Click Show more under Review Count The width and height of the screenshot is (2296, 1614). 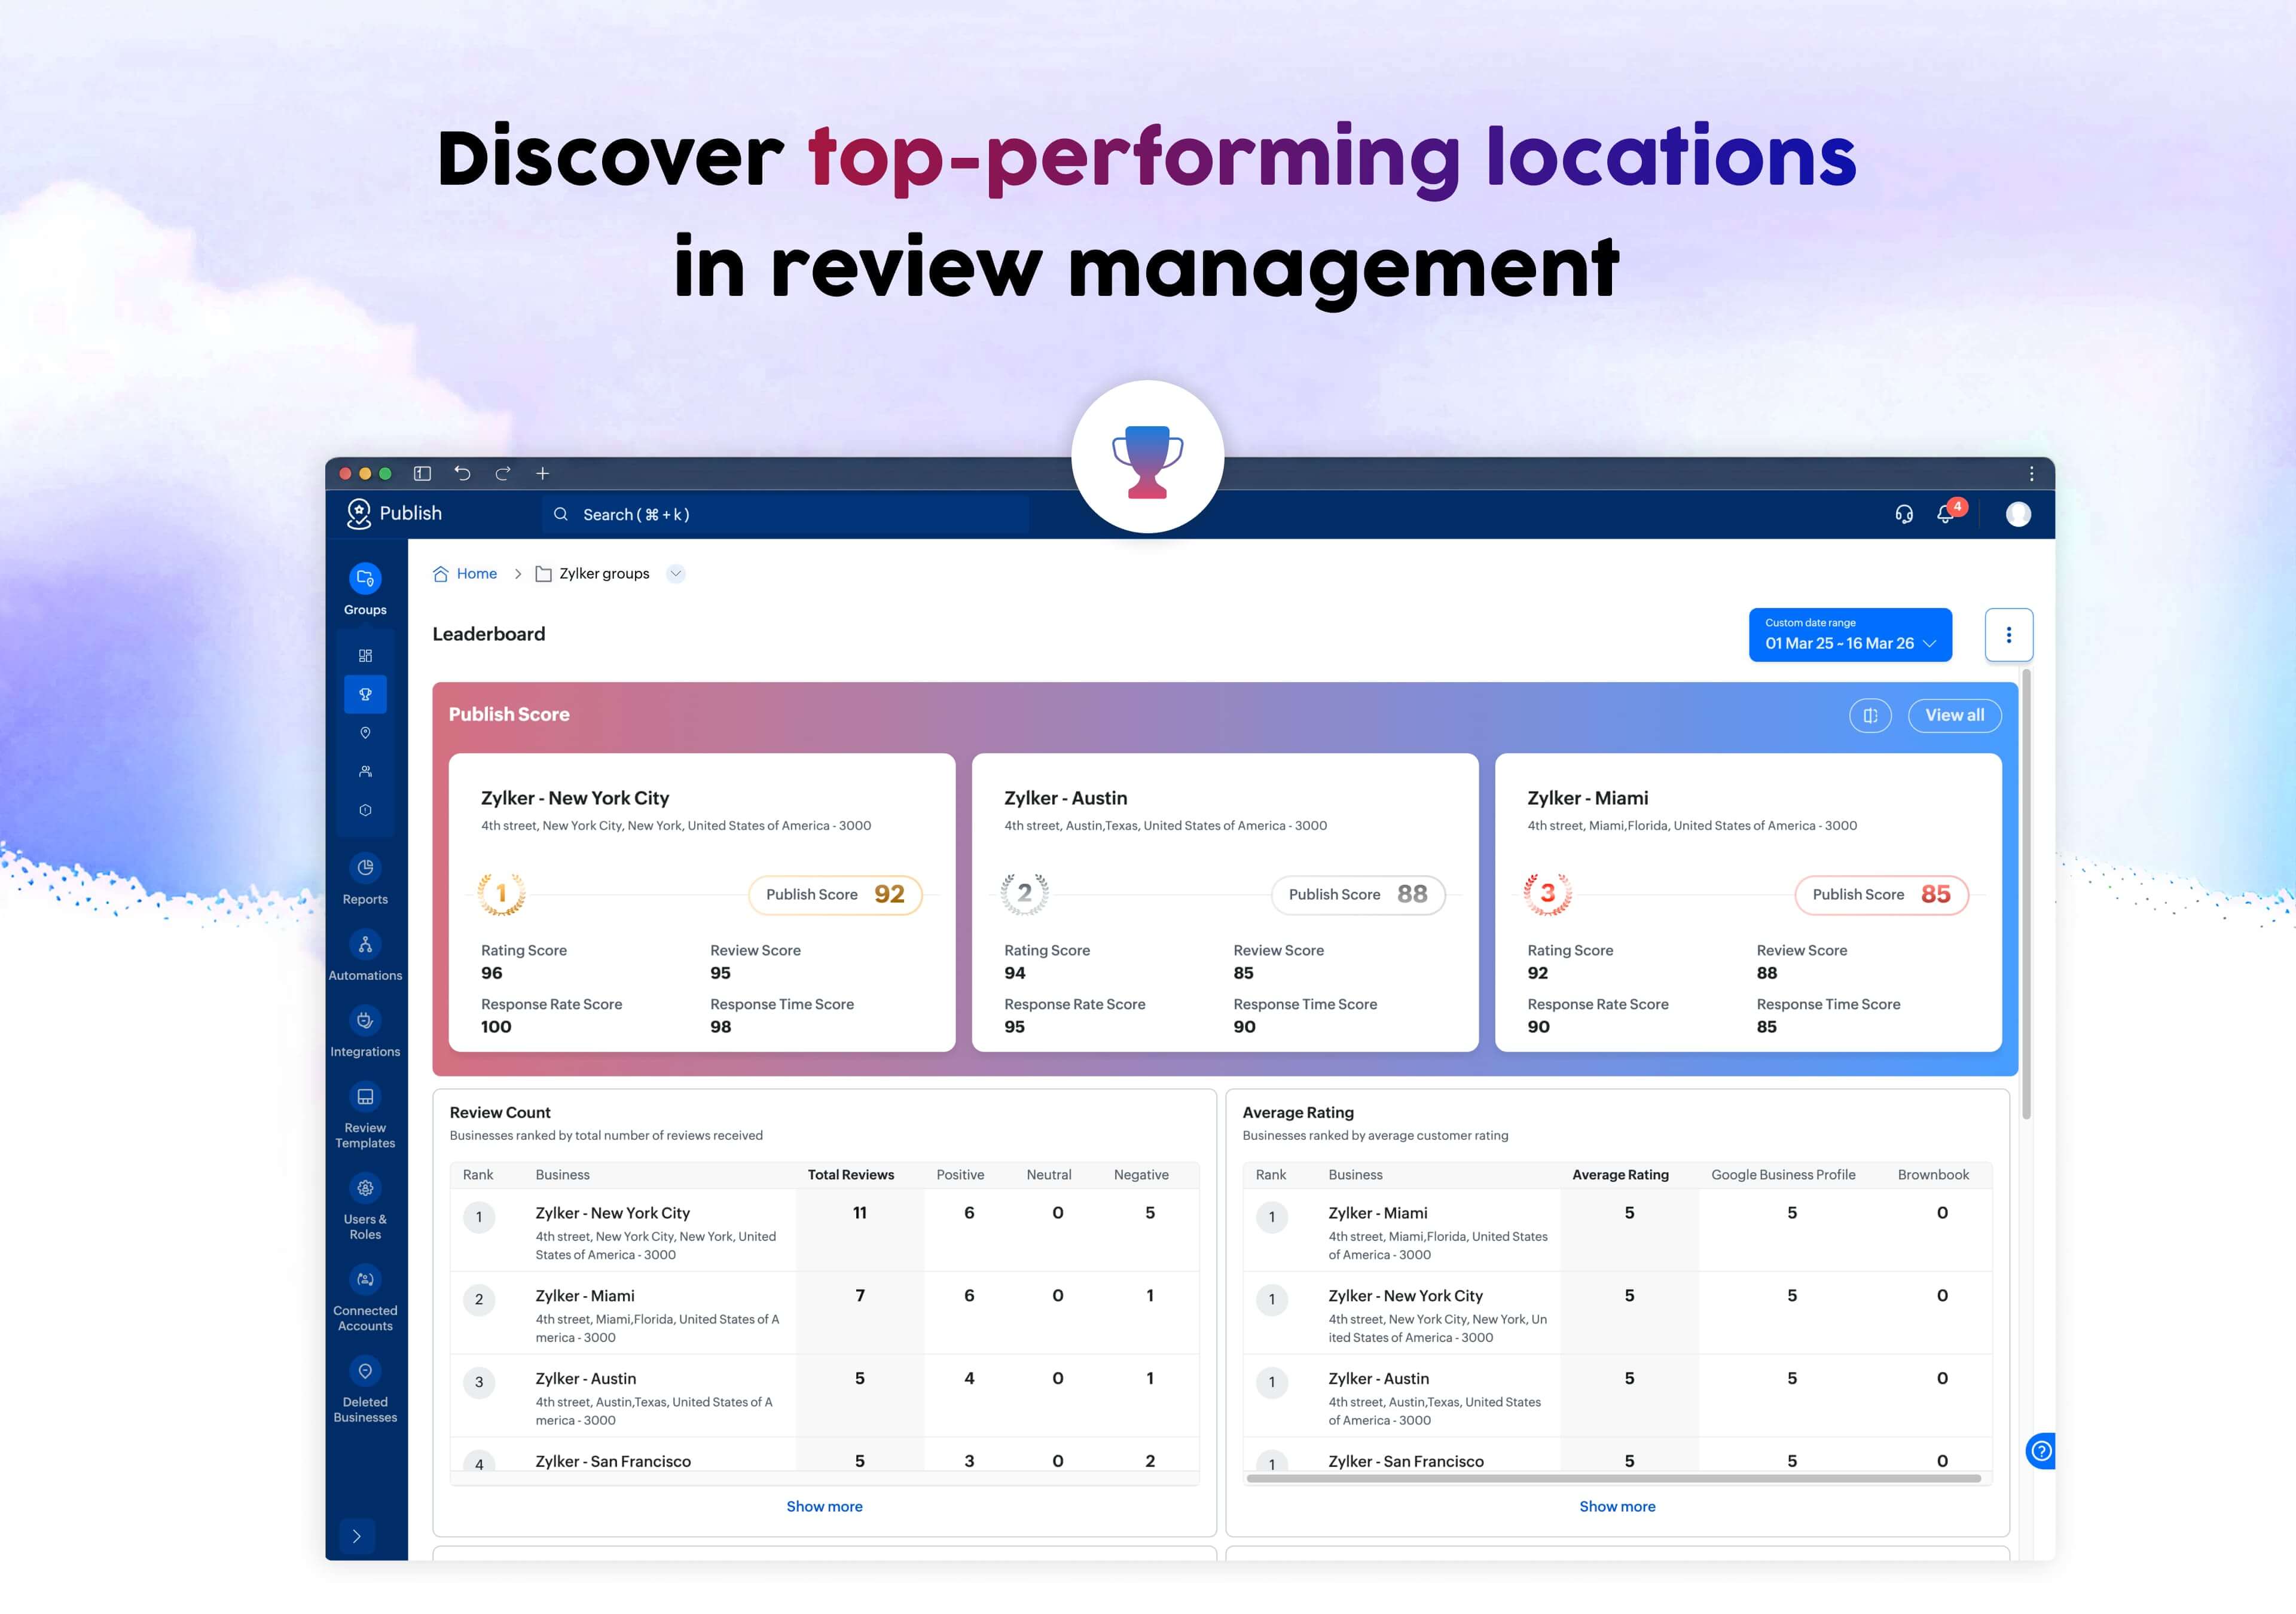coord(824,1506)
